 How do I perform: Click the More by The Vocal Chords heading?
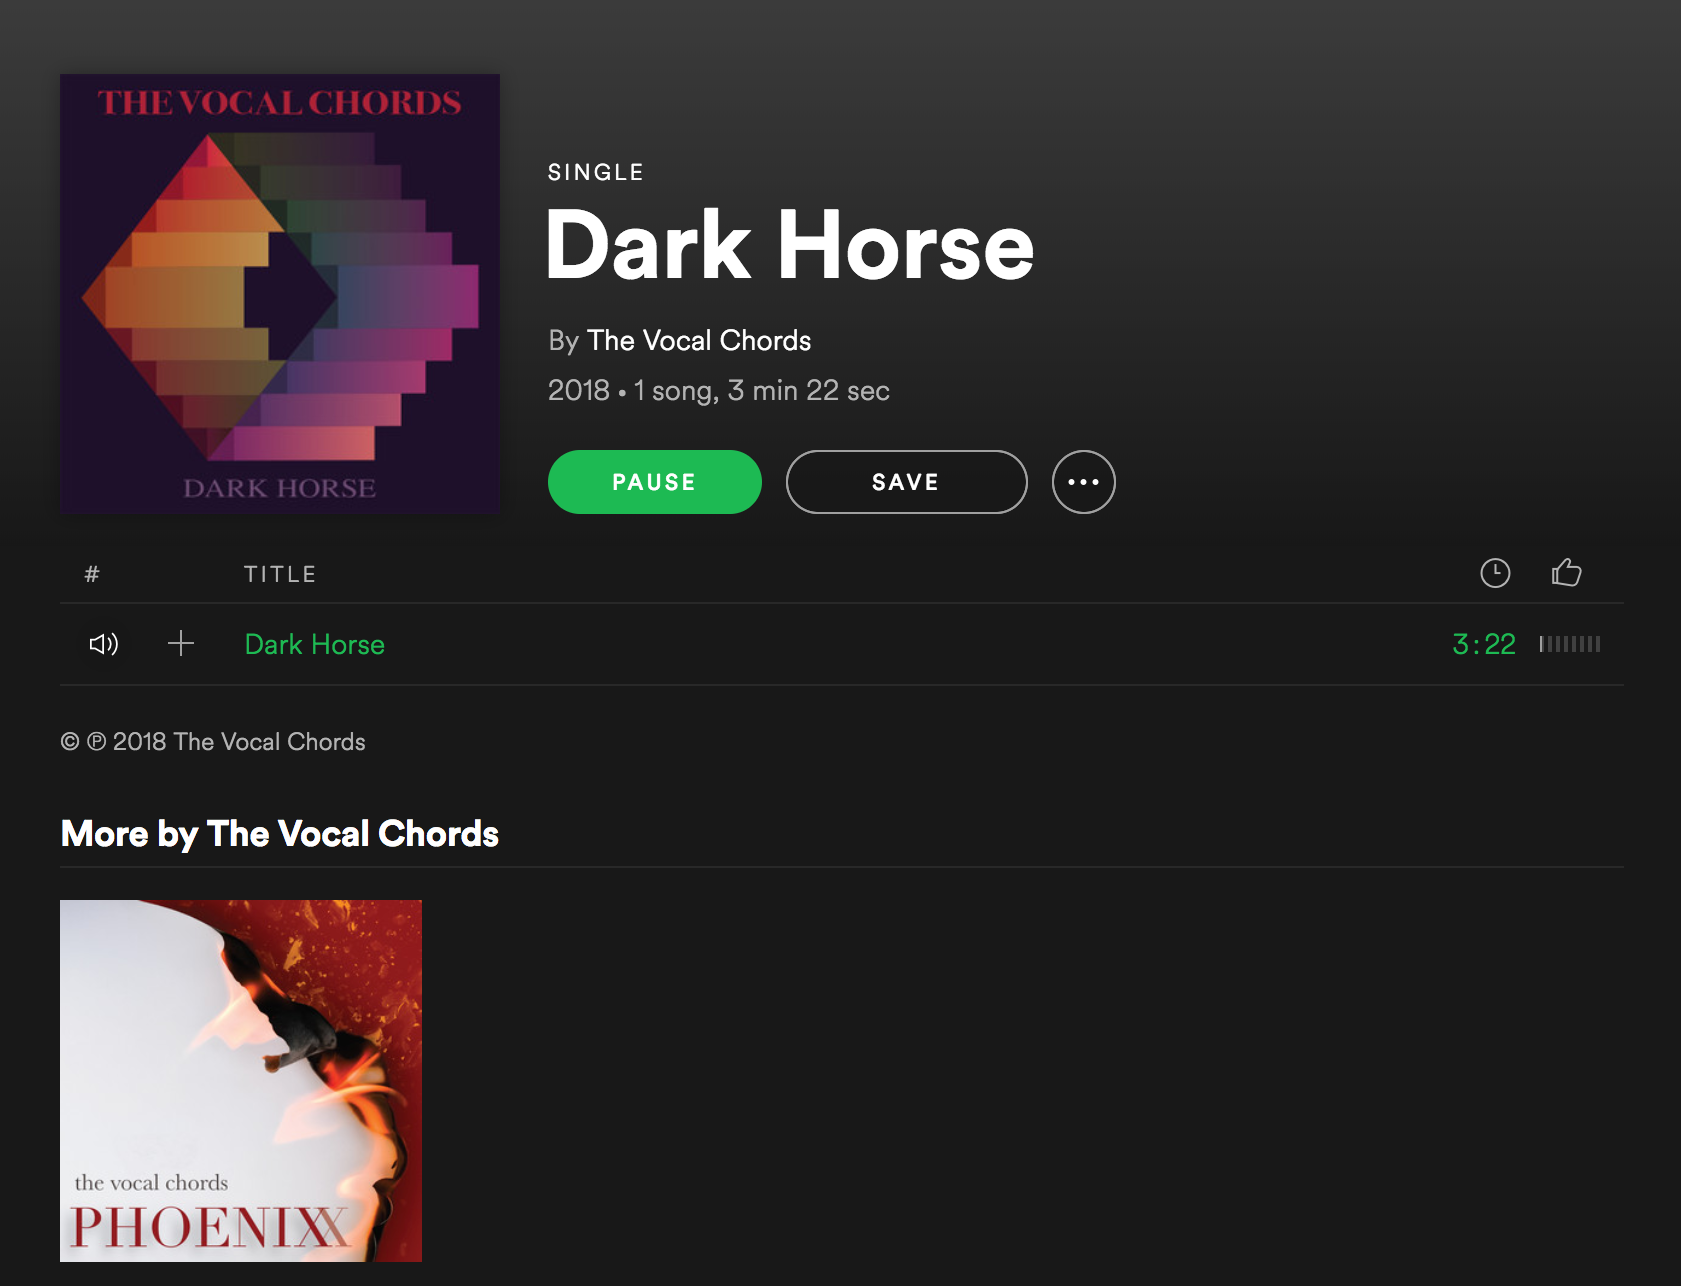(280, 834)
